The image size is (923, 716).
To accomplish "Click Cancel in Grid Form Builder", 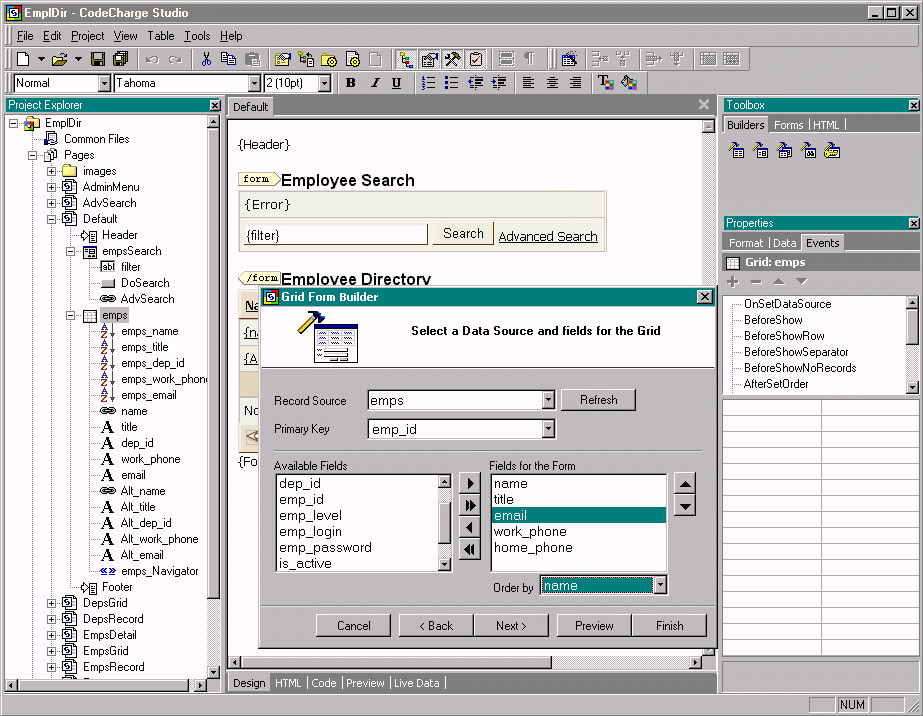I will 353,625.
